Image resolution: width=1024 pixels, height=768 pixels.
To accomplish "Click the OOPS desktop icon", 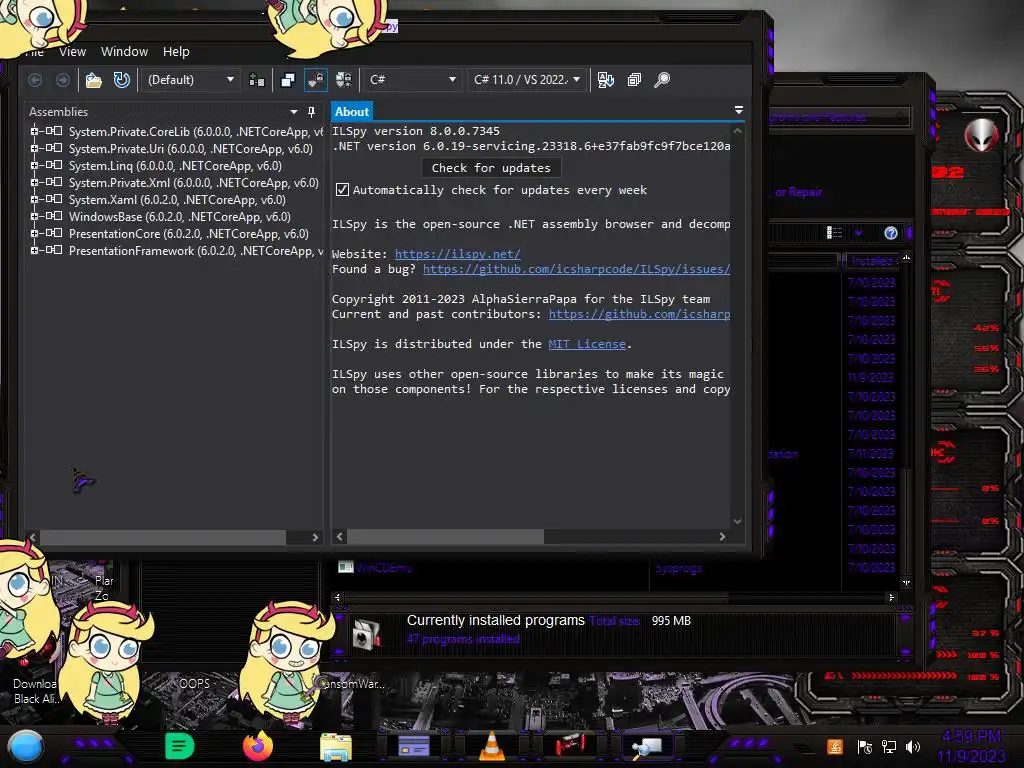I will (194, 684).
